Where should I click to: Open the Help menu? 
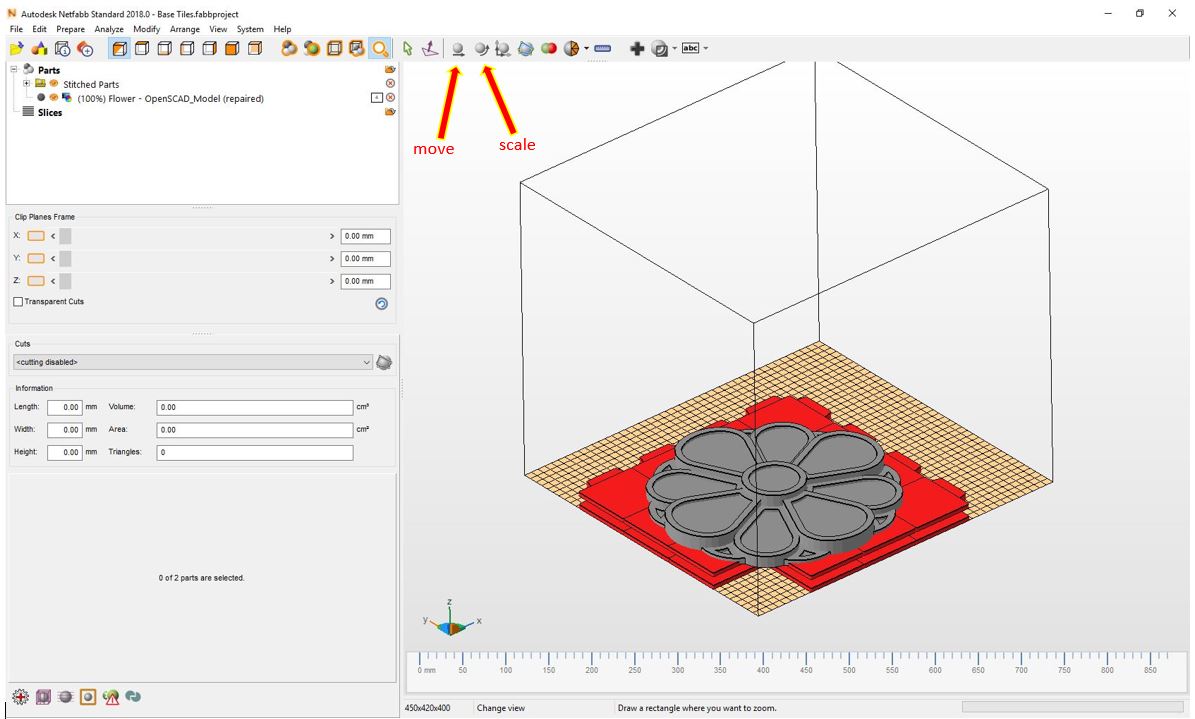(282, 29)
